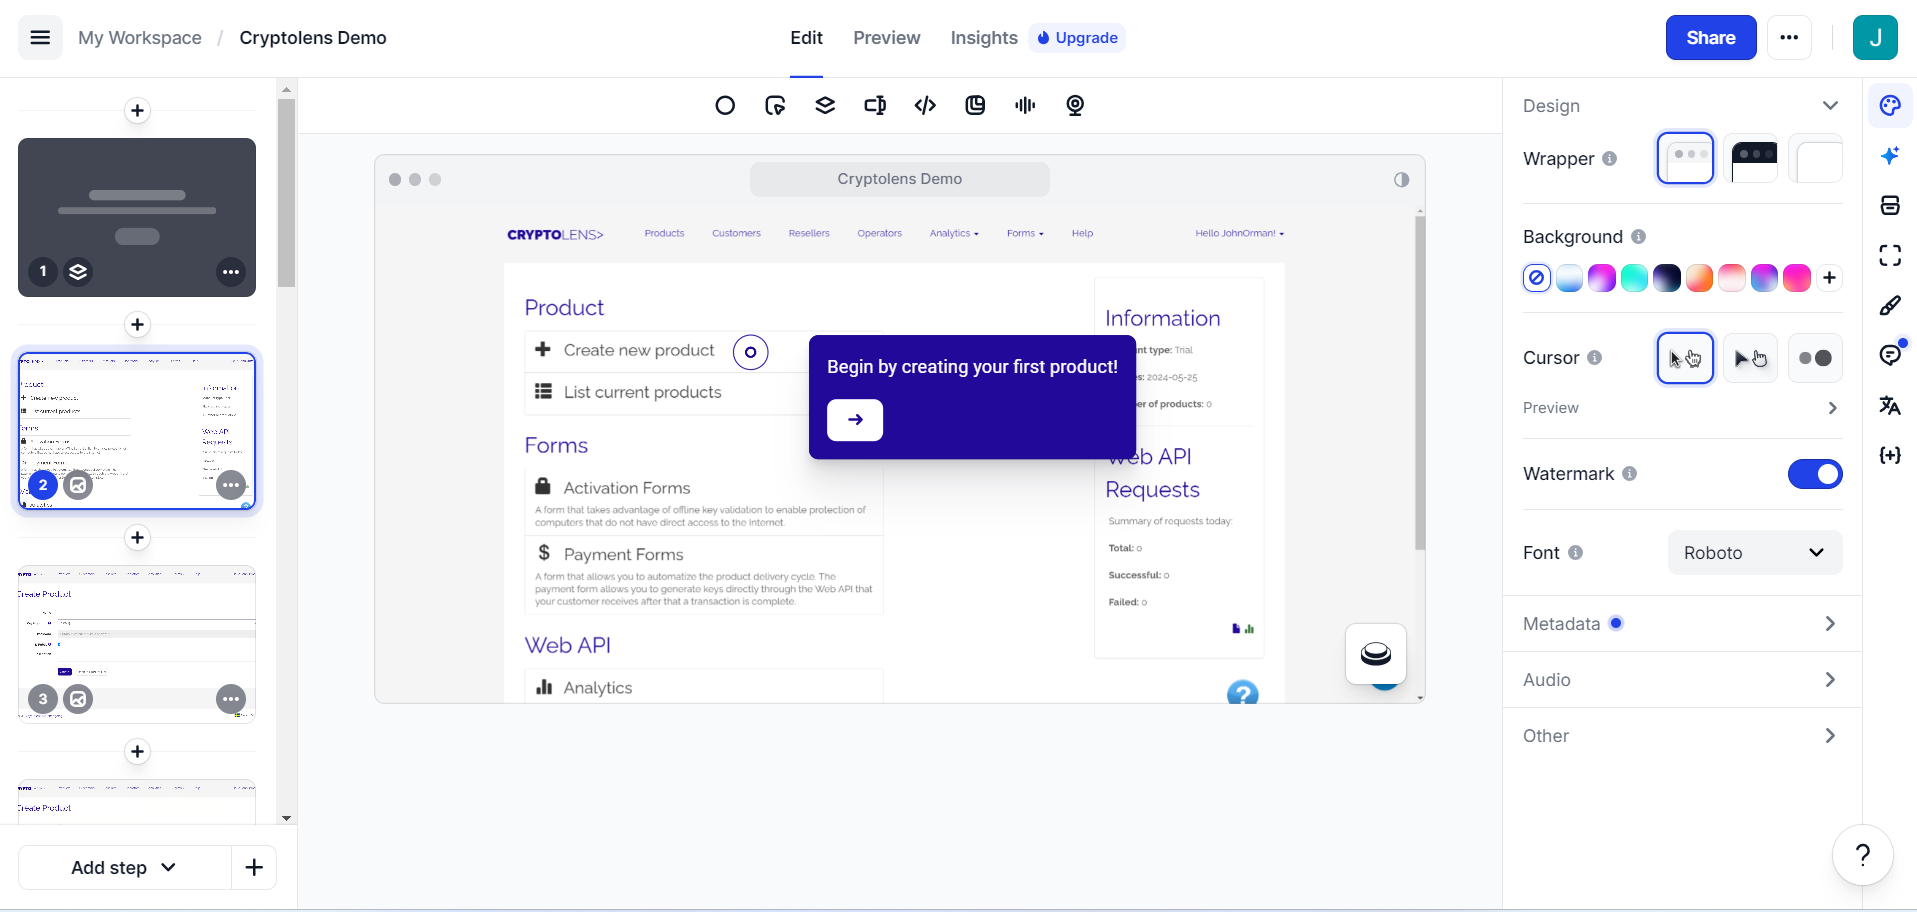Click the Share button
The image size is (1917, 912).
pos(1711,38)
